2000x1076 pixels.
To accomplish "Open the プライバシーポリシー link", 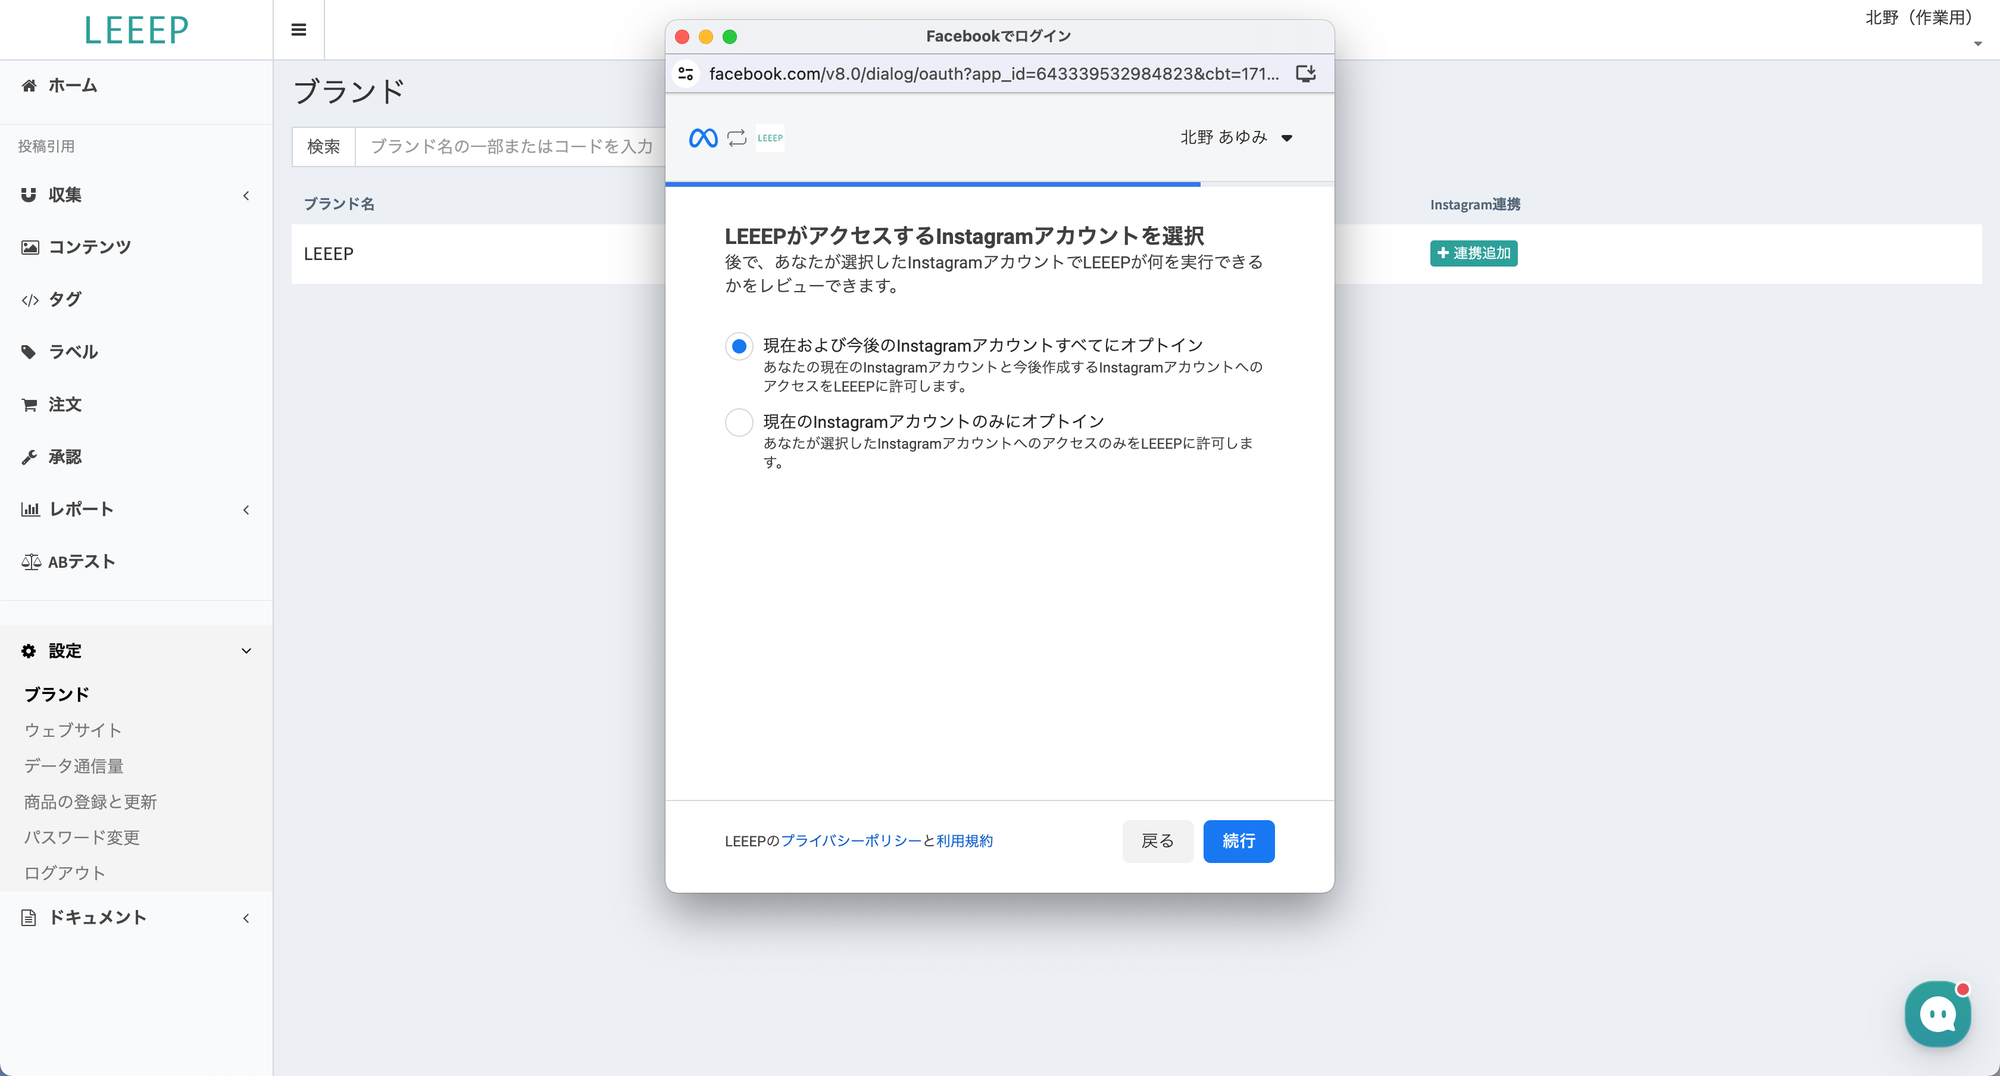I will coord(851,841).
